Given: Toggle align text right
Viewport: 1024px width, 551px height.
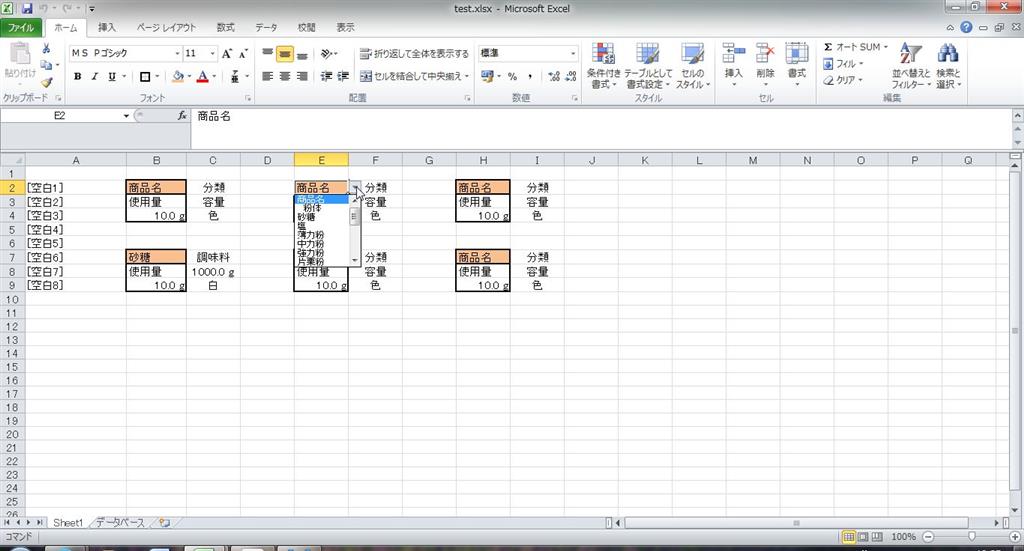Looking at the screenshot, I should coord(302,76).
